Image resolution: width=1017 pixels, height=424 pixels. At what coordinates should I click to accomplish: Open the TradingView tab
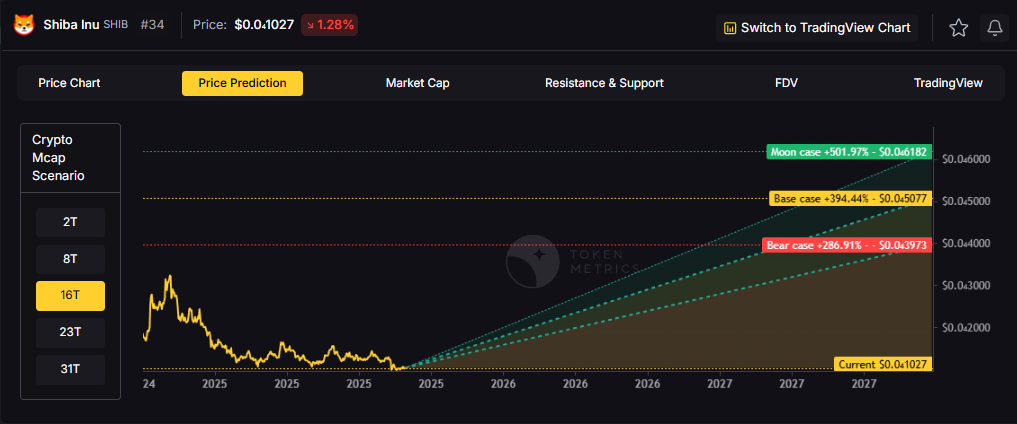[x=948, y=83]
